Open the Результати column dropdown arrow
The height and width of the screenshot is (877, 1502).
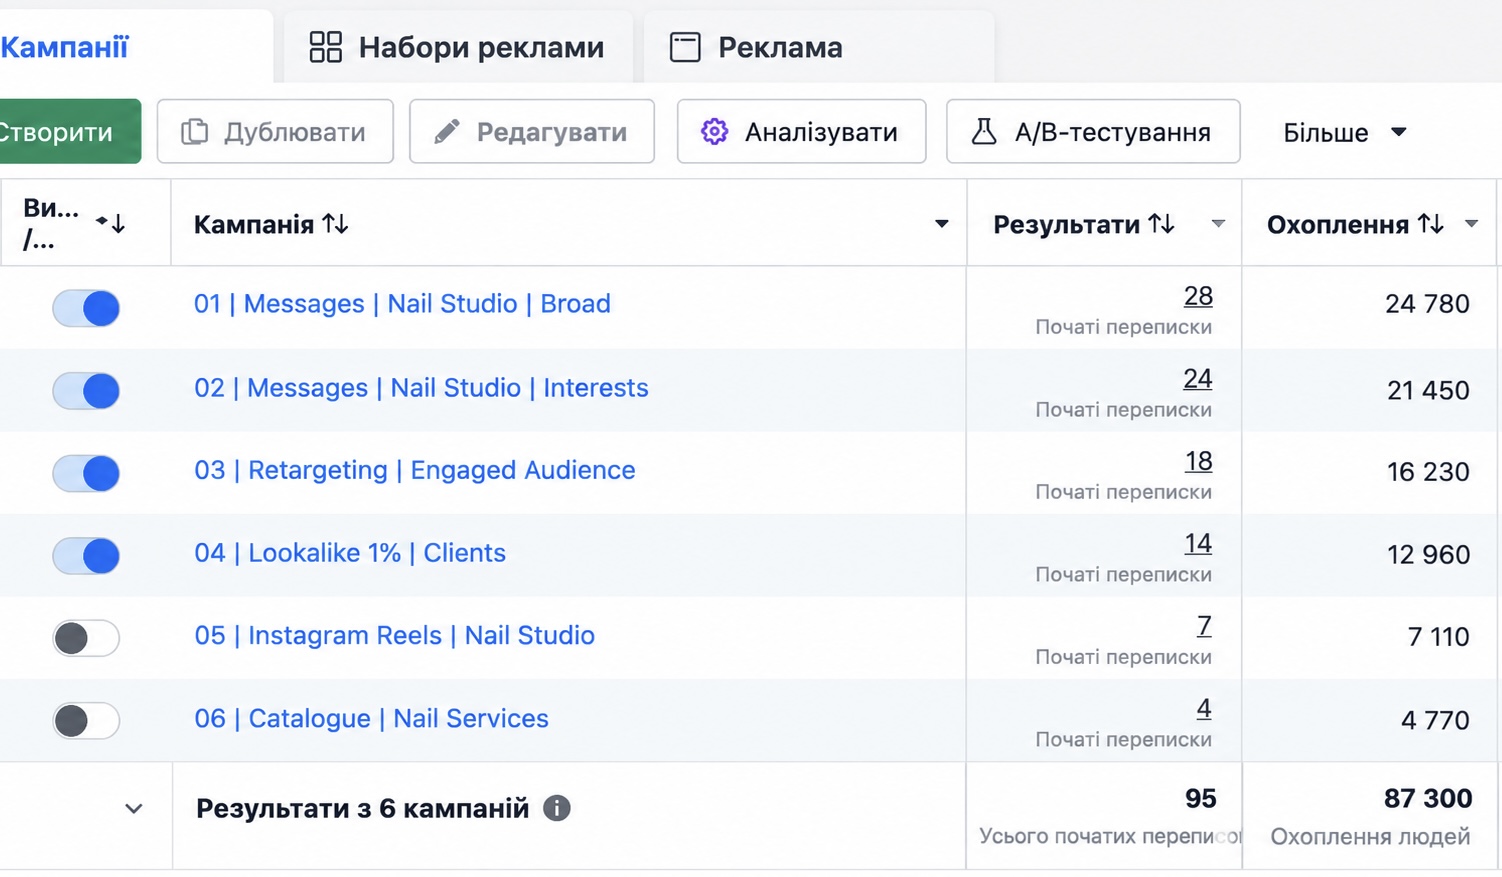pos(1217,224)
